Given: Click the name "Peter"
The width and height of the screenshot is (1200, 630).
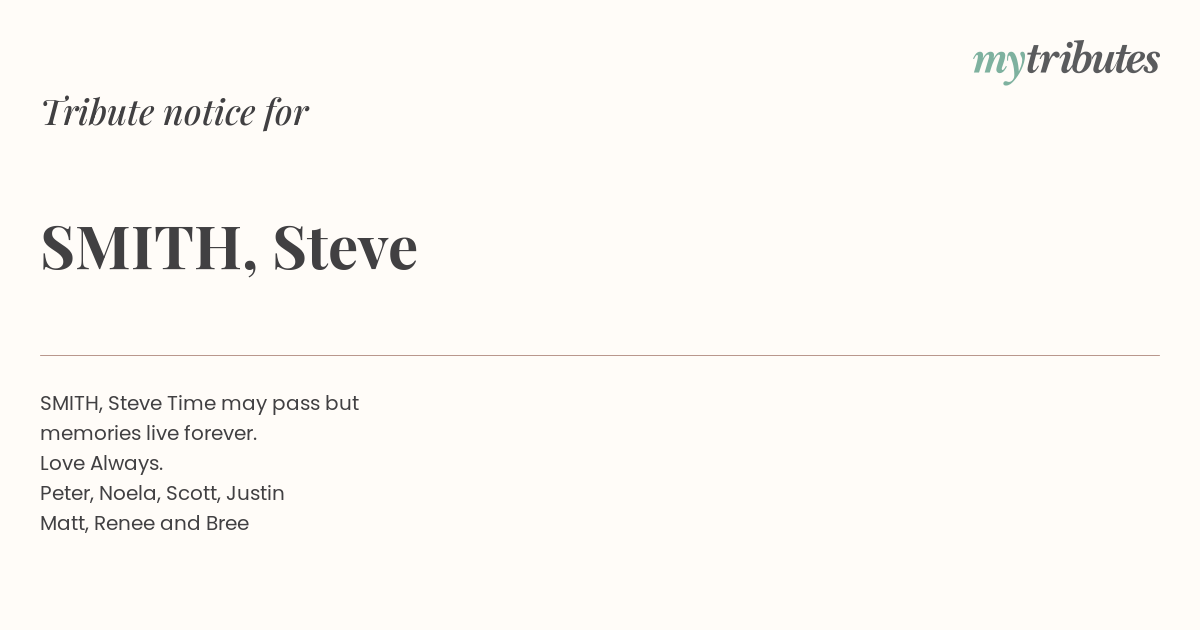Looking at the screenshot, I should tap(64, 493).
